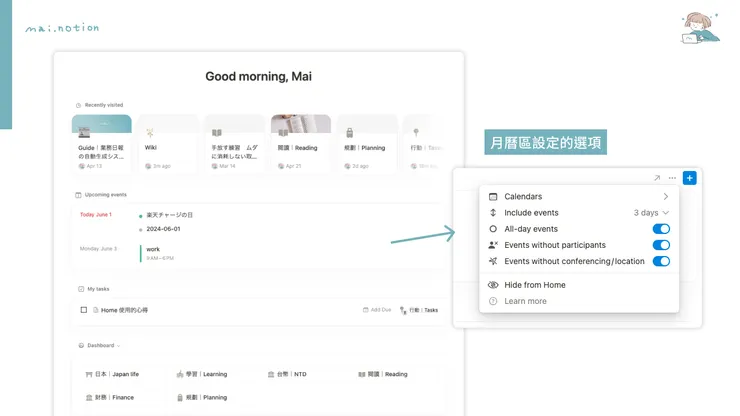The width and height of the screenshot is (740, 416).
Task: Click the participants icon beside Events without participants
Action: click(x=493, y=245)
